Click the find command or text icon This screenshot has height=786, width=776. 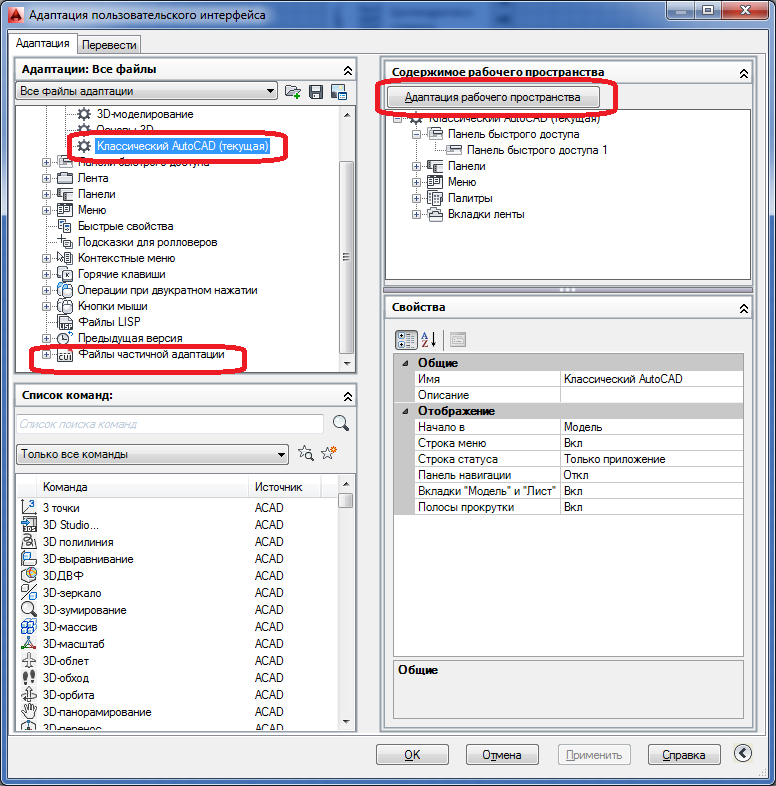[x=306, y=454]
